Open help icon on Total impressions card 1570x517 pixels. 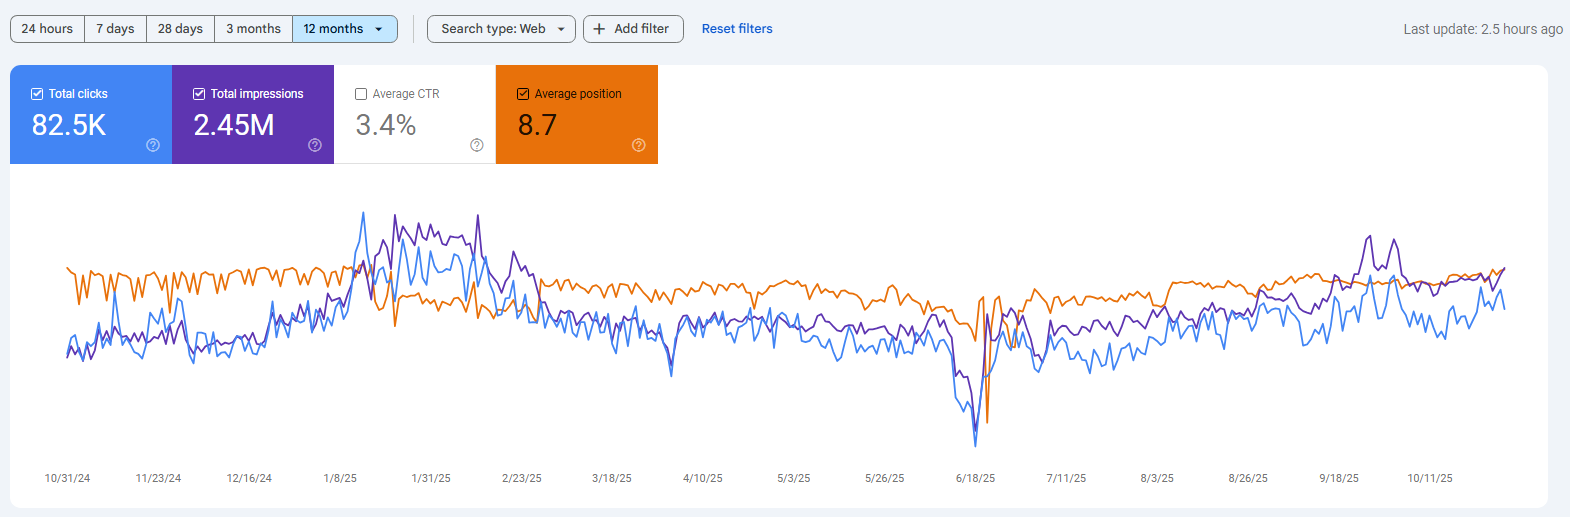tap(315, 145)
